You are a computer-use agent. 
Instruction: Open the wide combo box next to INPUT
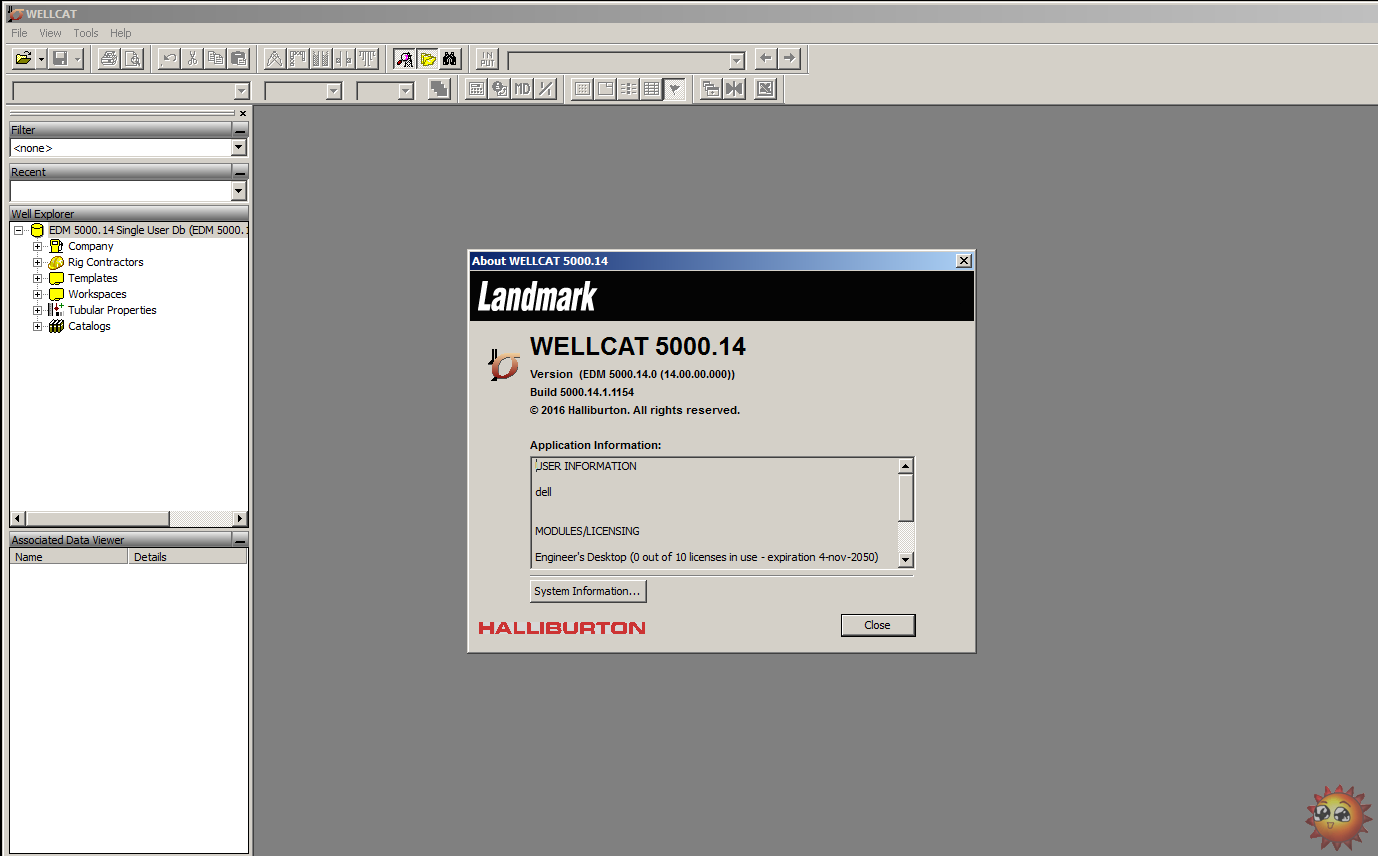627,60
